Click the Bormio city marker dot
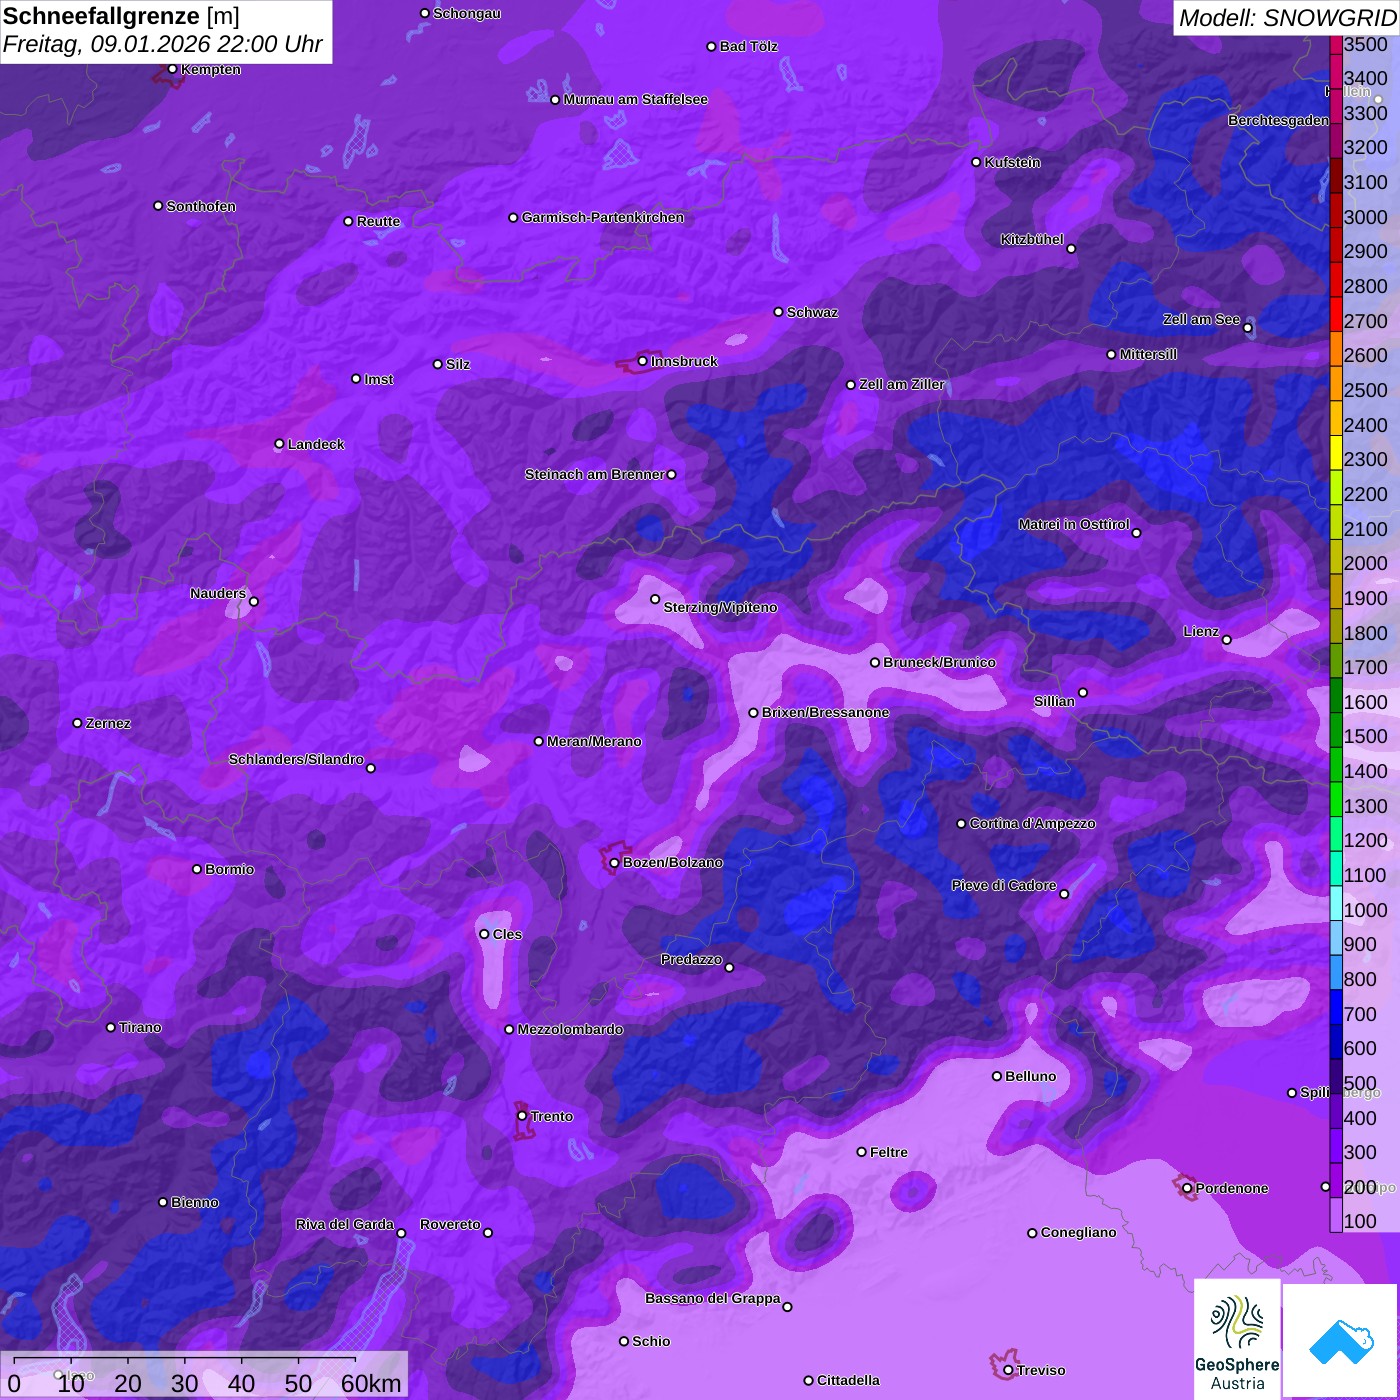This screenshot has height=1400, width=1400. click(x=197, y=869)
